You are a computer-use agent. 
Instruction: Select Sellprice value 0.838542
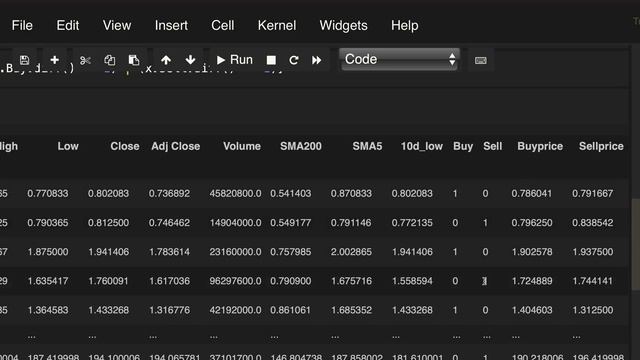click(593, 223)
